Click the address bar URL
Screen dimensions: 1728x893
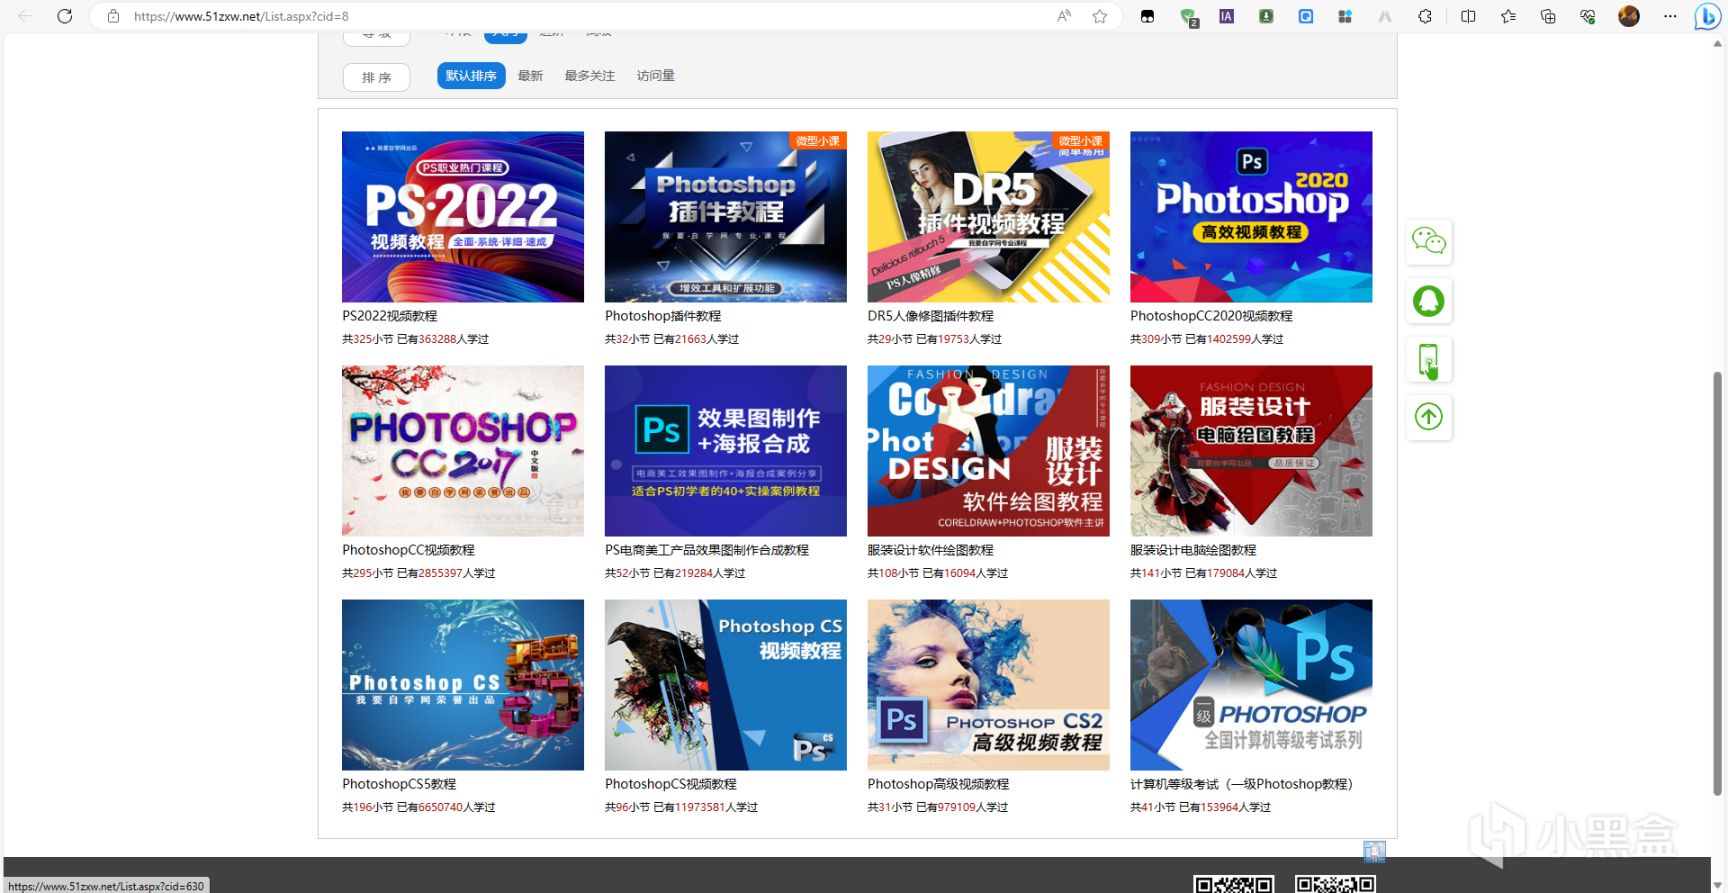point(241,16)
